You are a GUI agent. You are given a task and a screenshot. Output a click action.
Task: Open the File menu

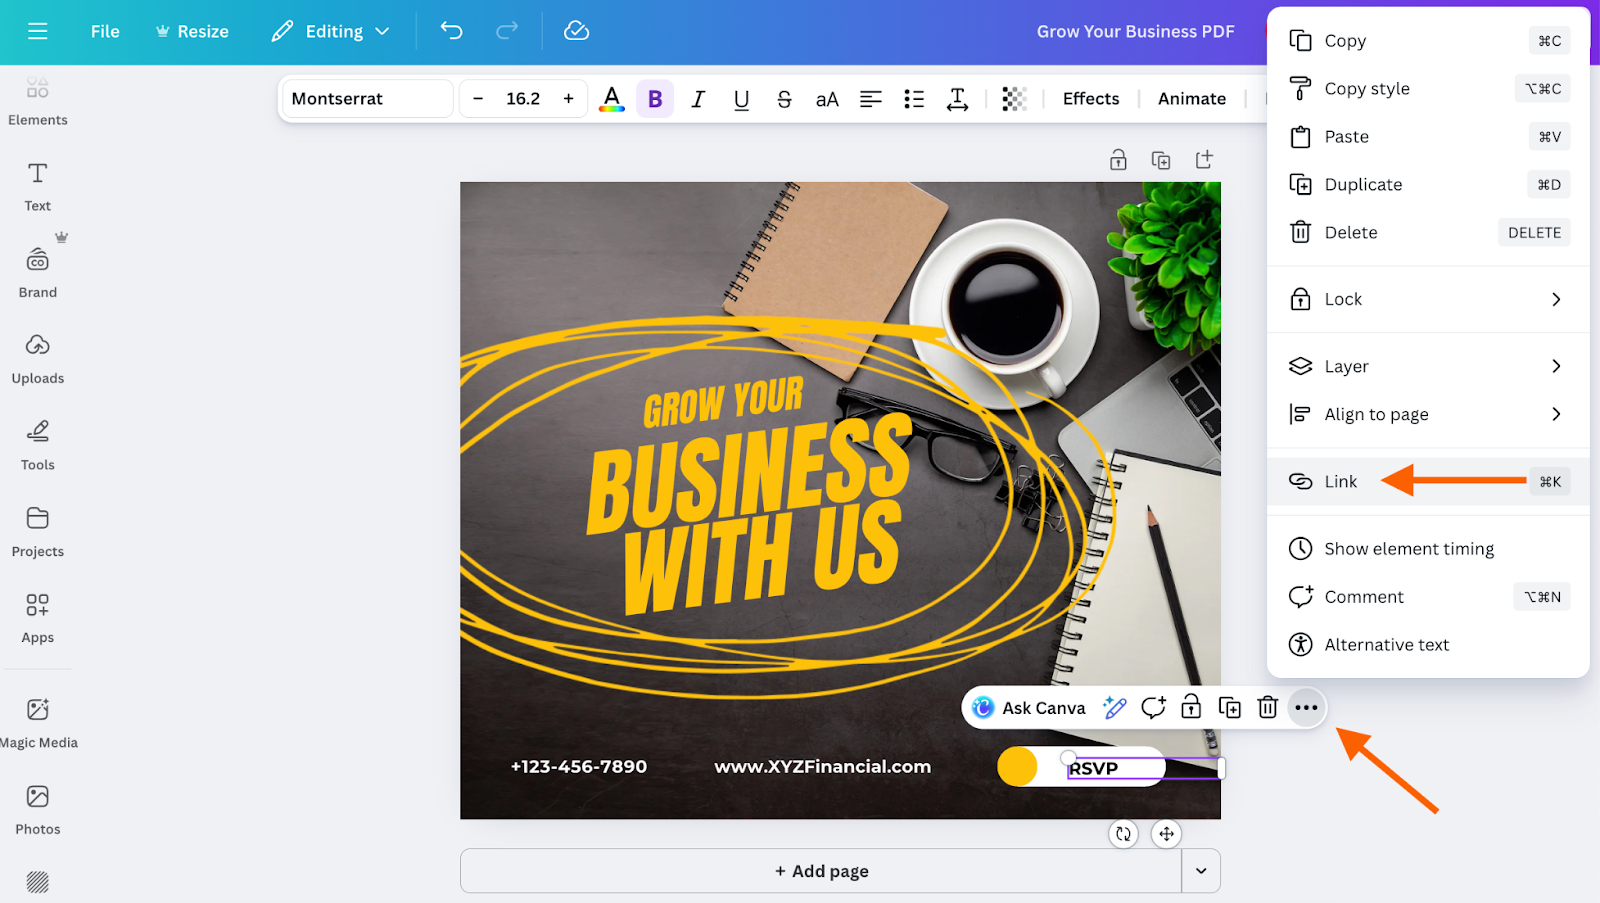[x=104, y=31]
